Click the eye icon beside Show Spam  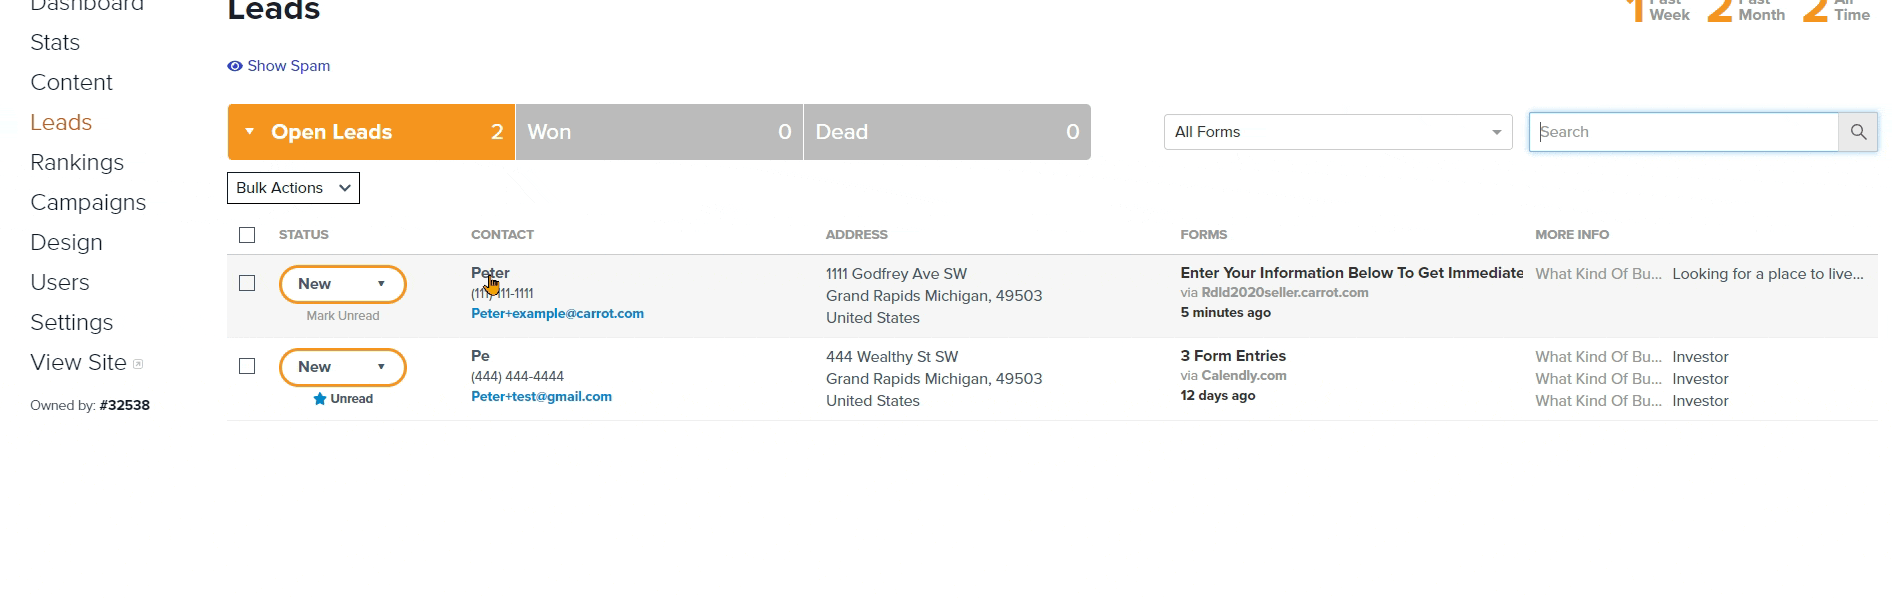point(235,66)
